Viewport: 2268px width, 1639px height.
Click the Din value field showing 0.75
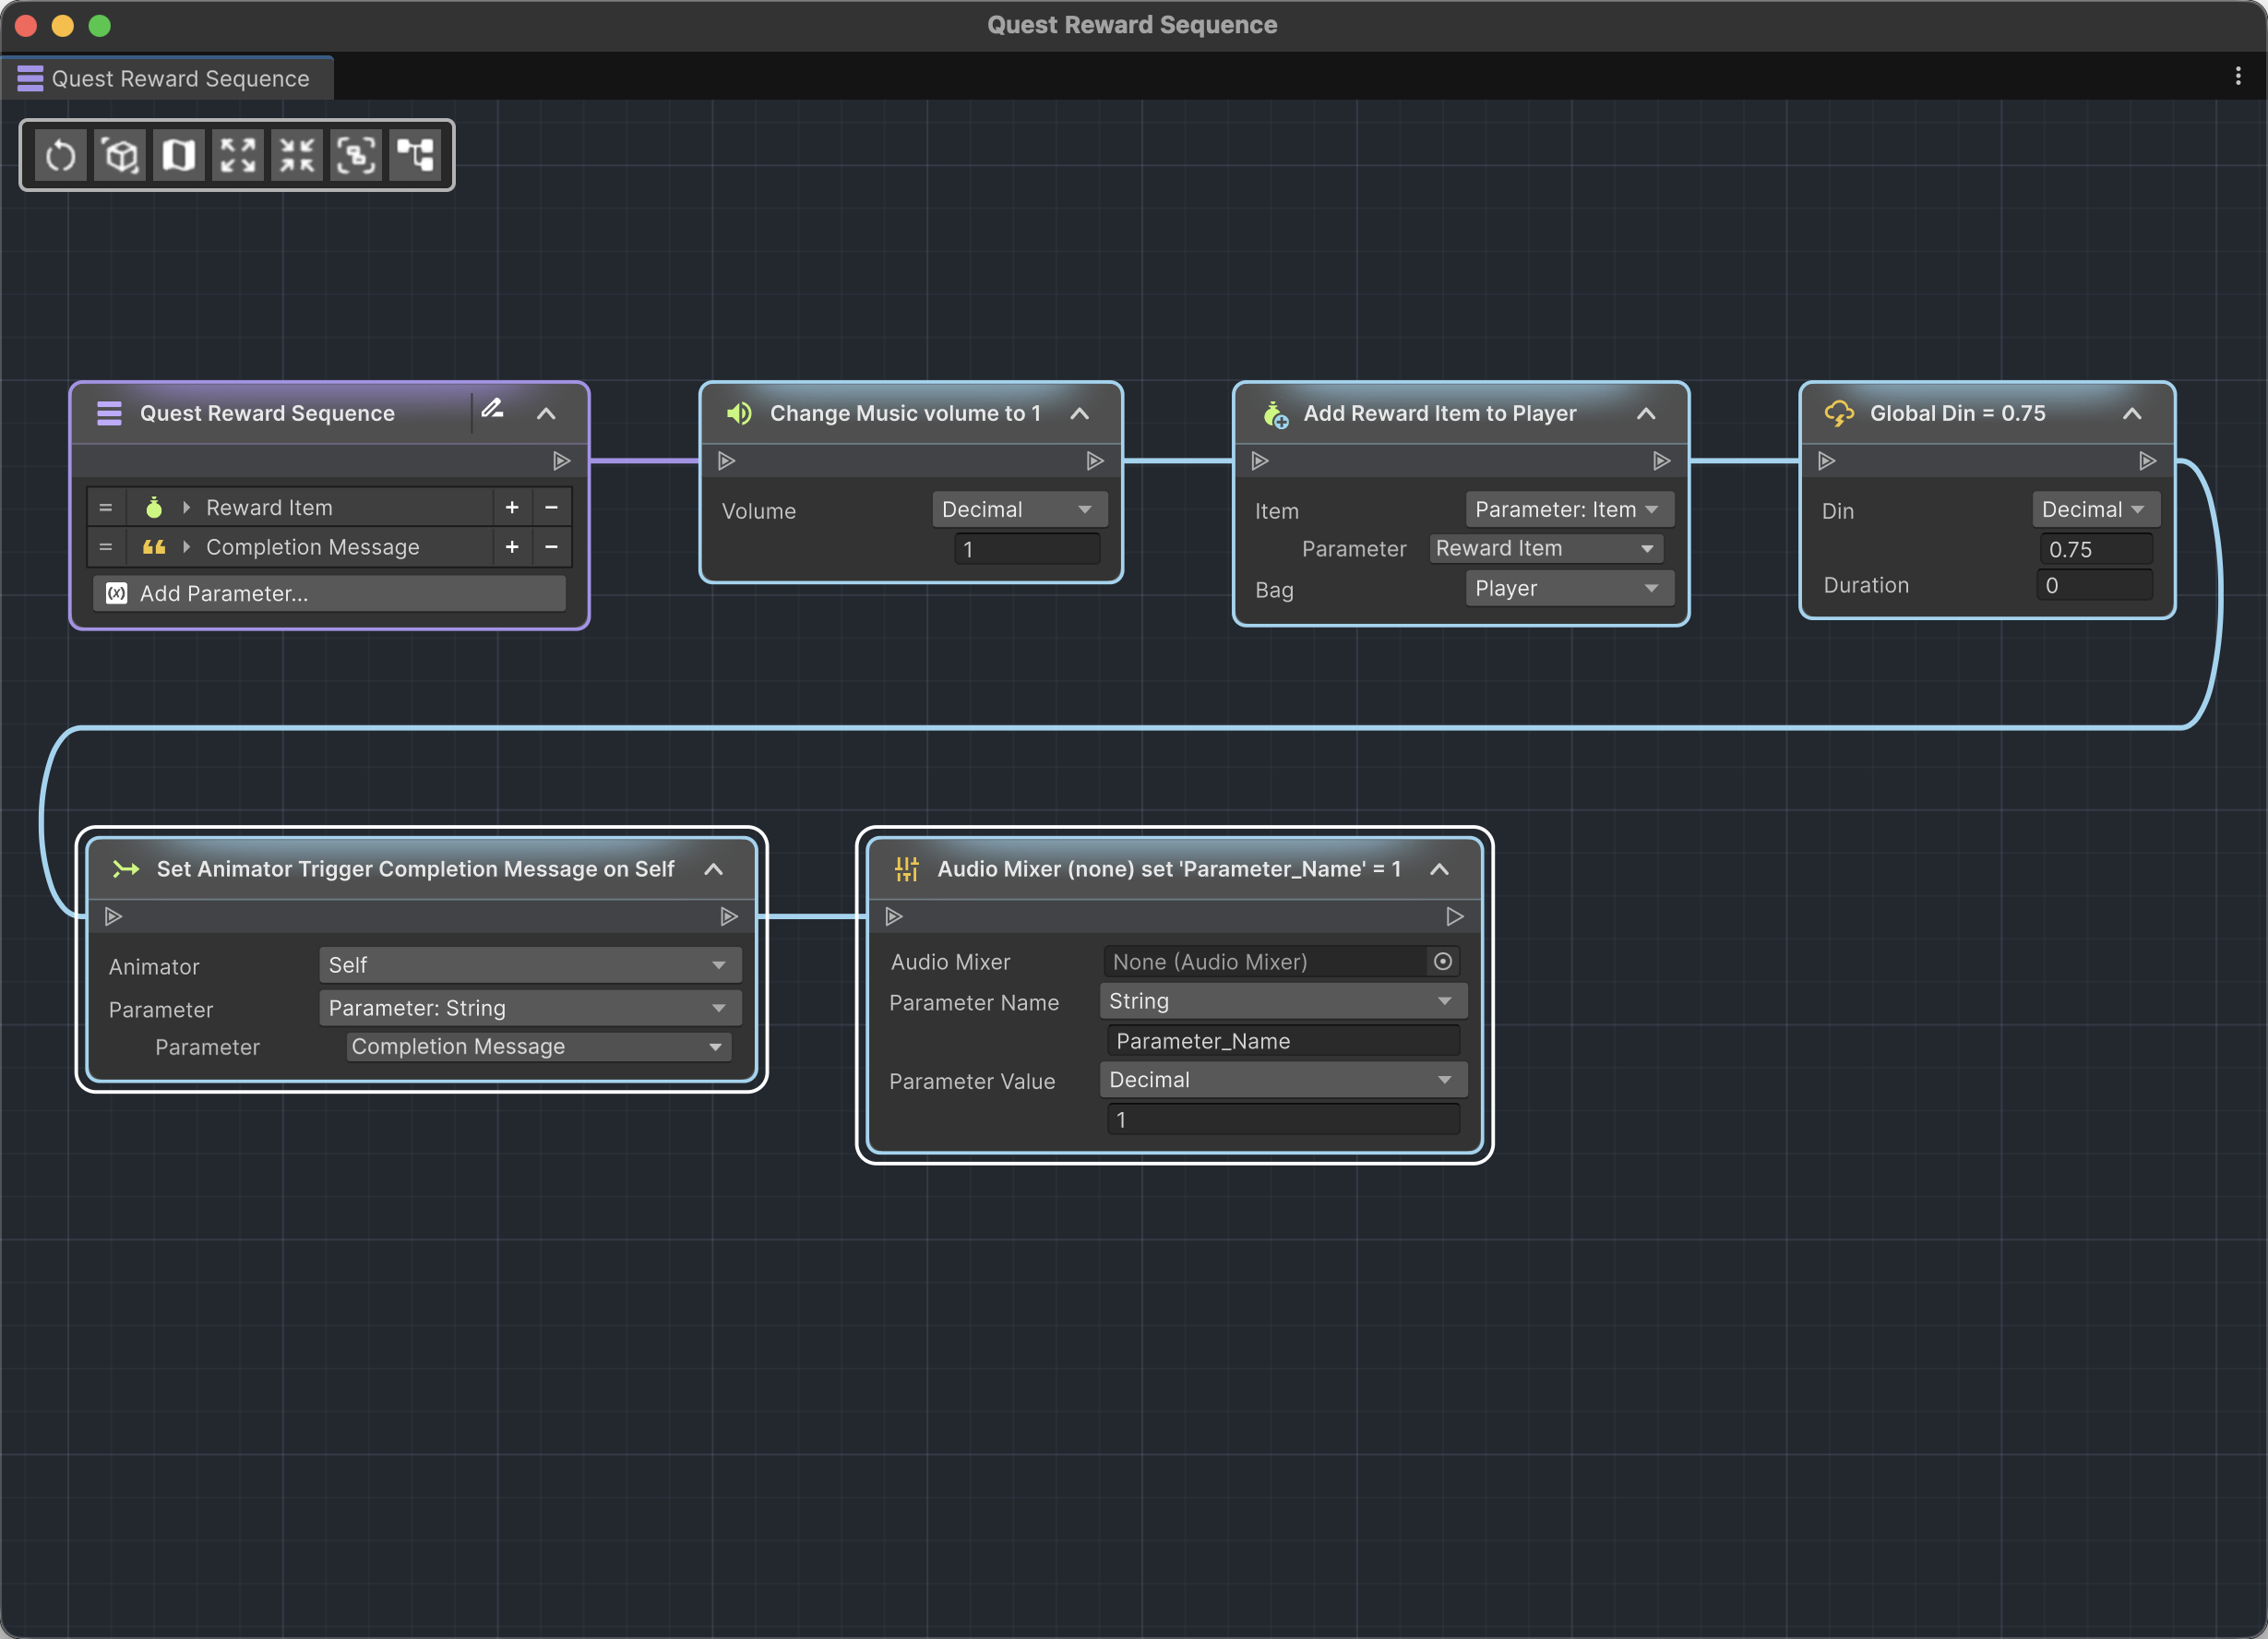click(2095, 549)
